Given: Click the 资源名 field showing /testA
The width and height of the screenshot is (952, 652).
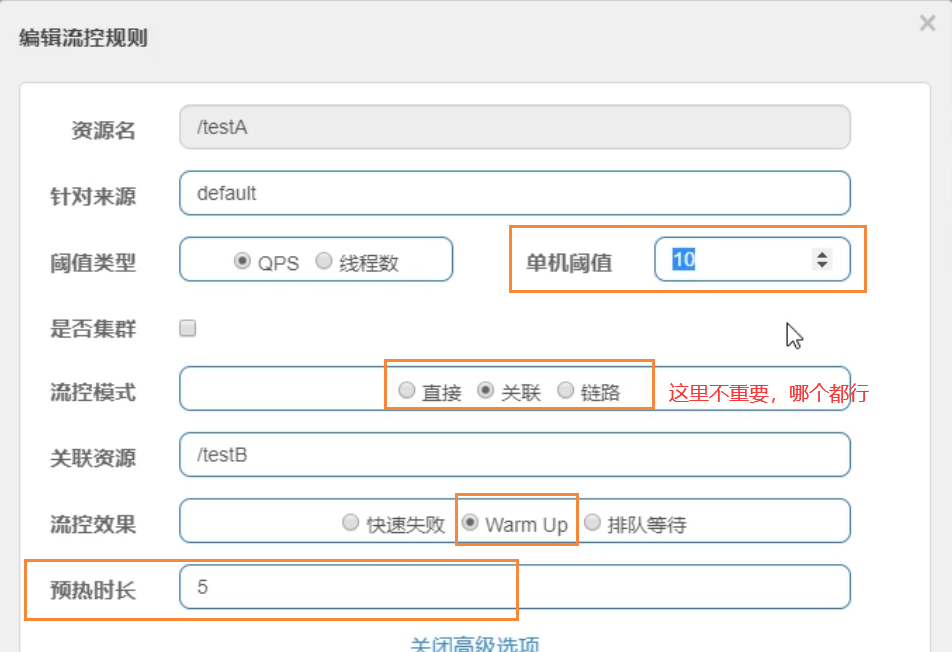Looking at the screenshot, I should [514, 127].
